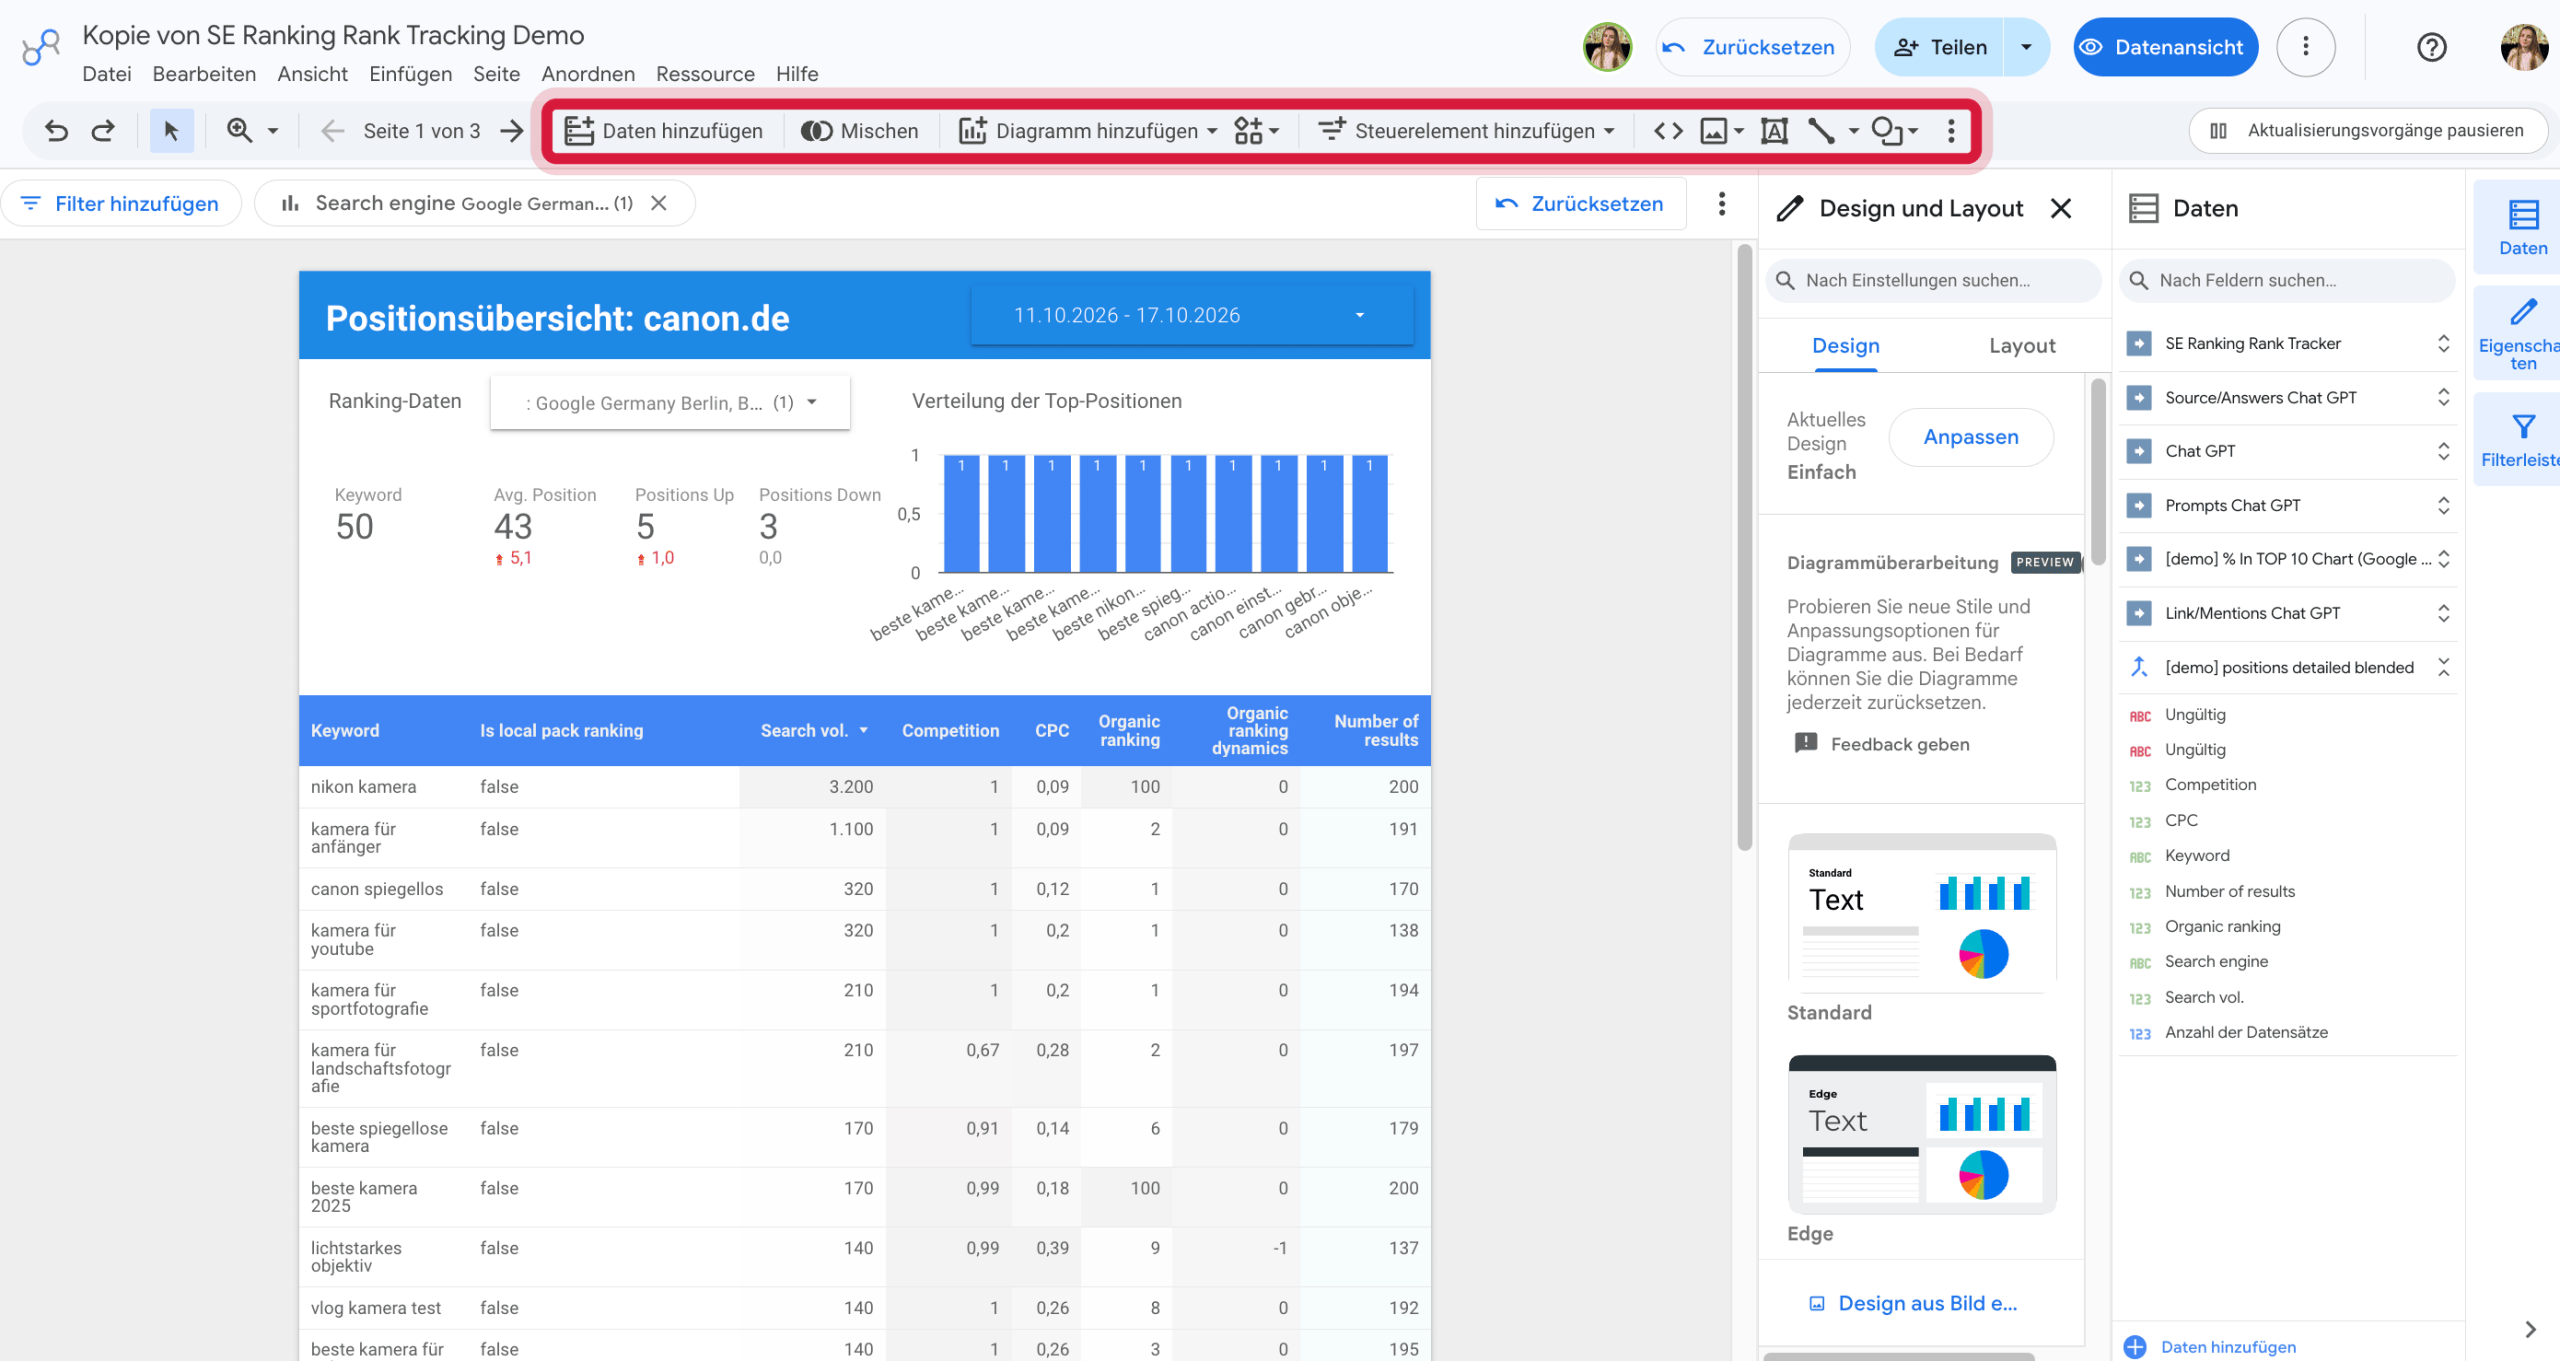Open the Datei menu
The image size is (2560, 1361).
pos(107,74)
